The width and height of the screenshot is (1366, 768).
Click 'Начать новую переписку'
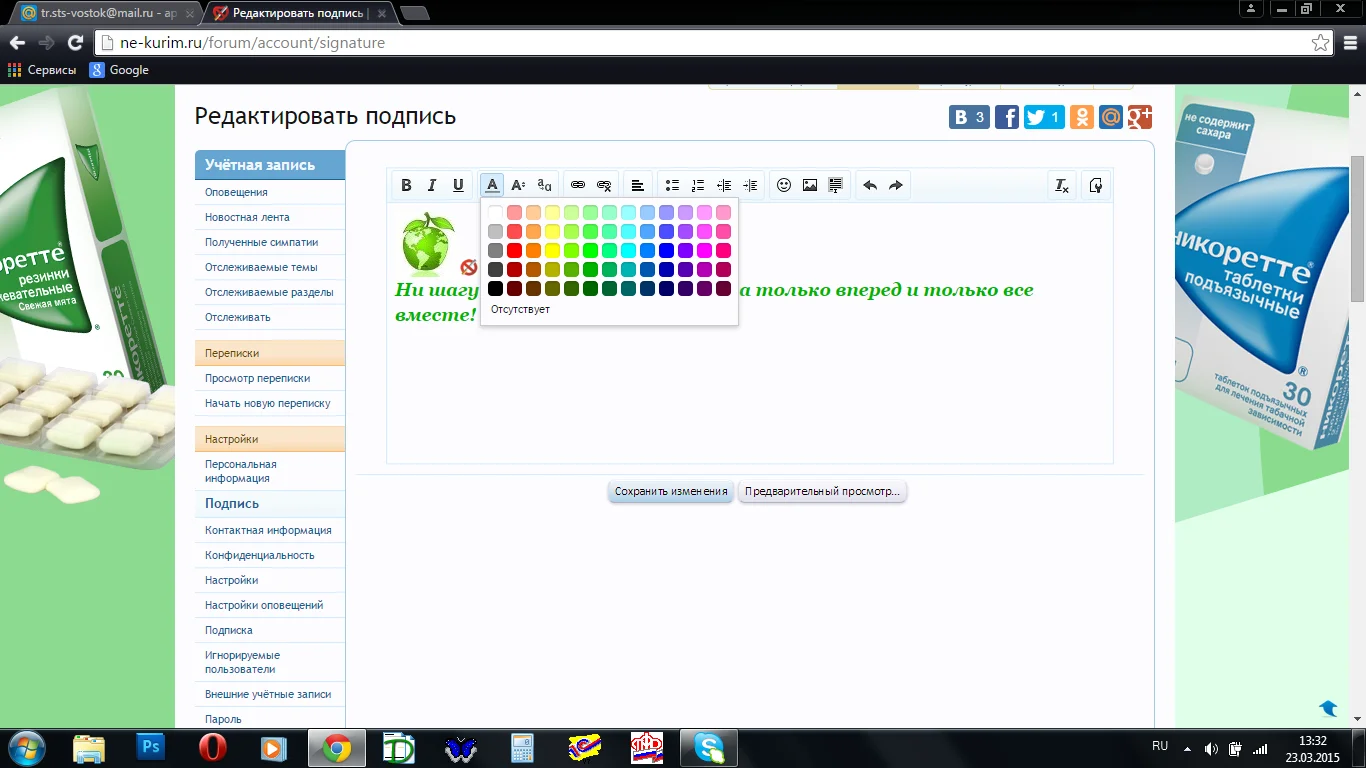pos(267,403)
